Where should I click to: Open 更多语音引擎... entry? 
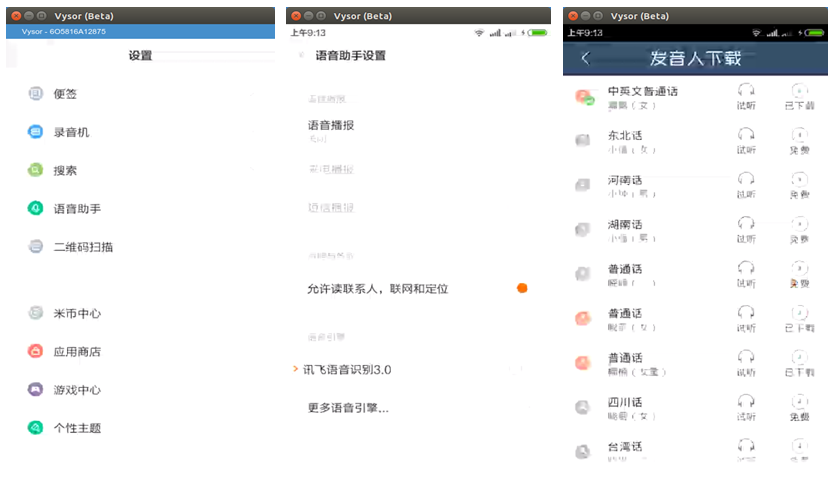pos(348,408)
